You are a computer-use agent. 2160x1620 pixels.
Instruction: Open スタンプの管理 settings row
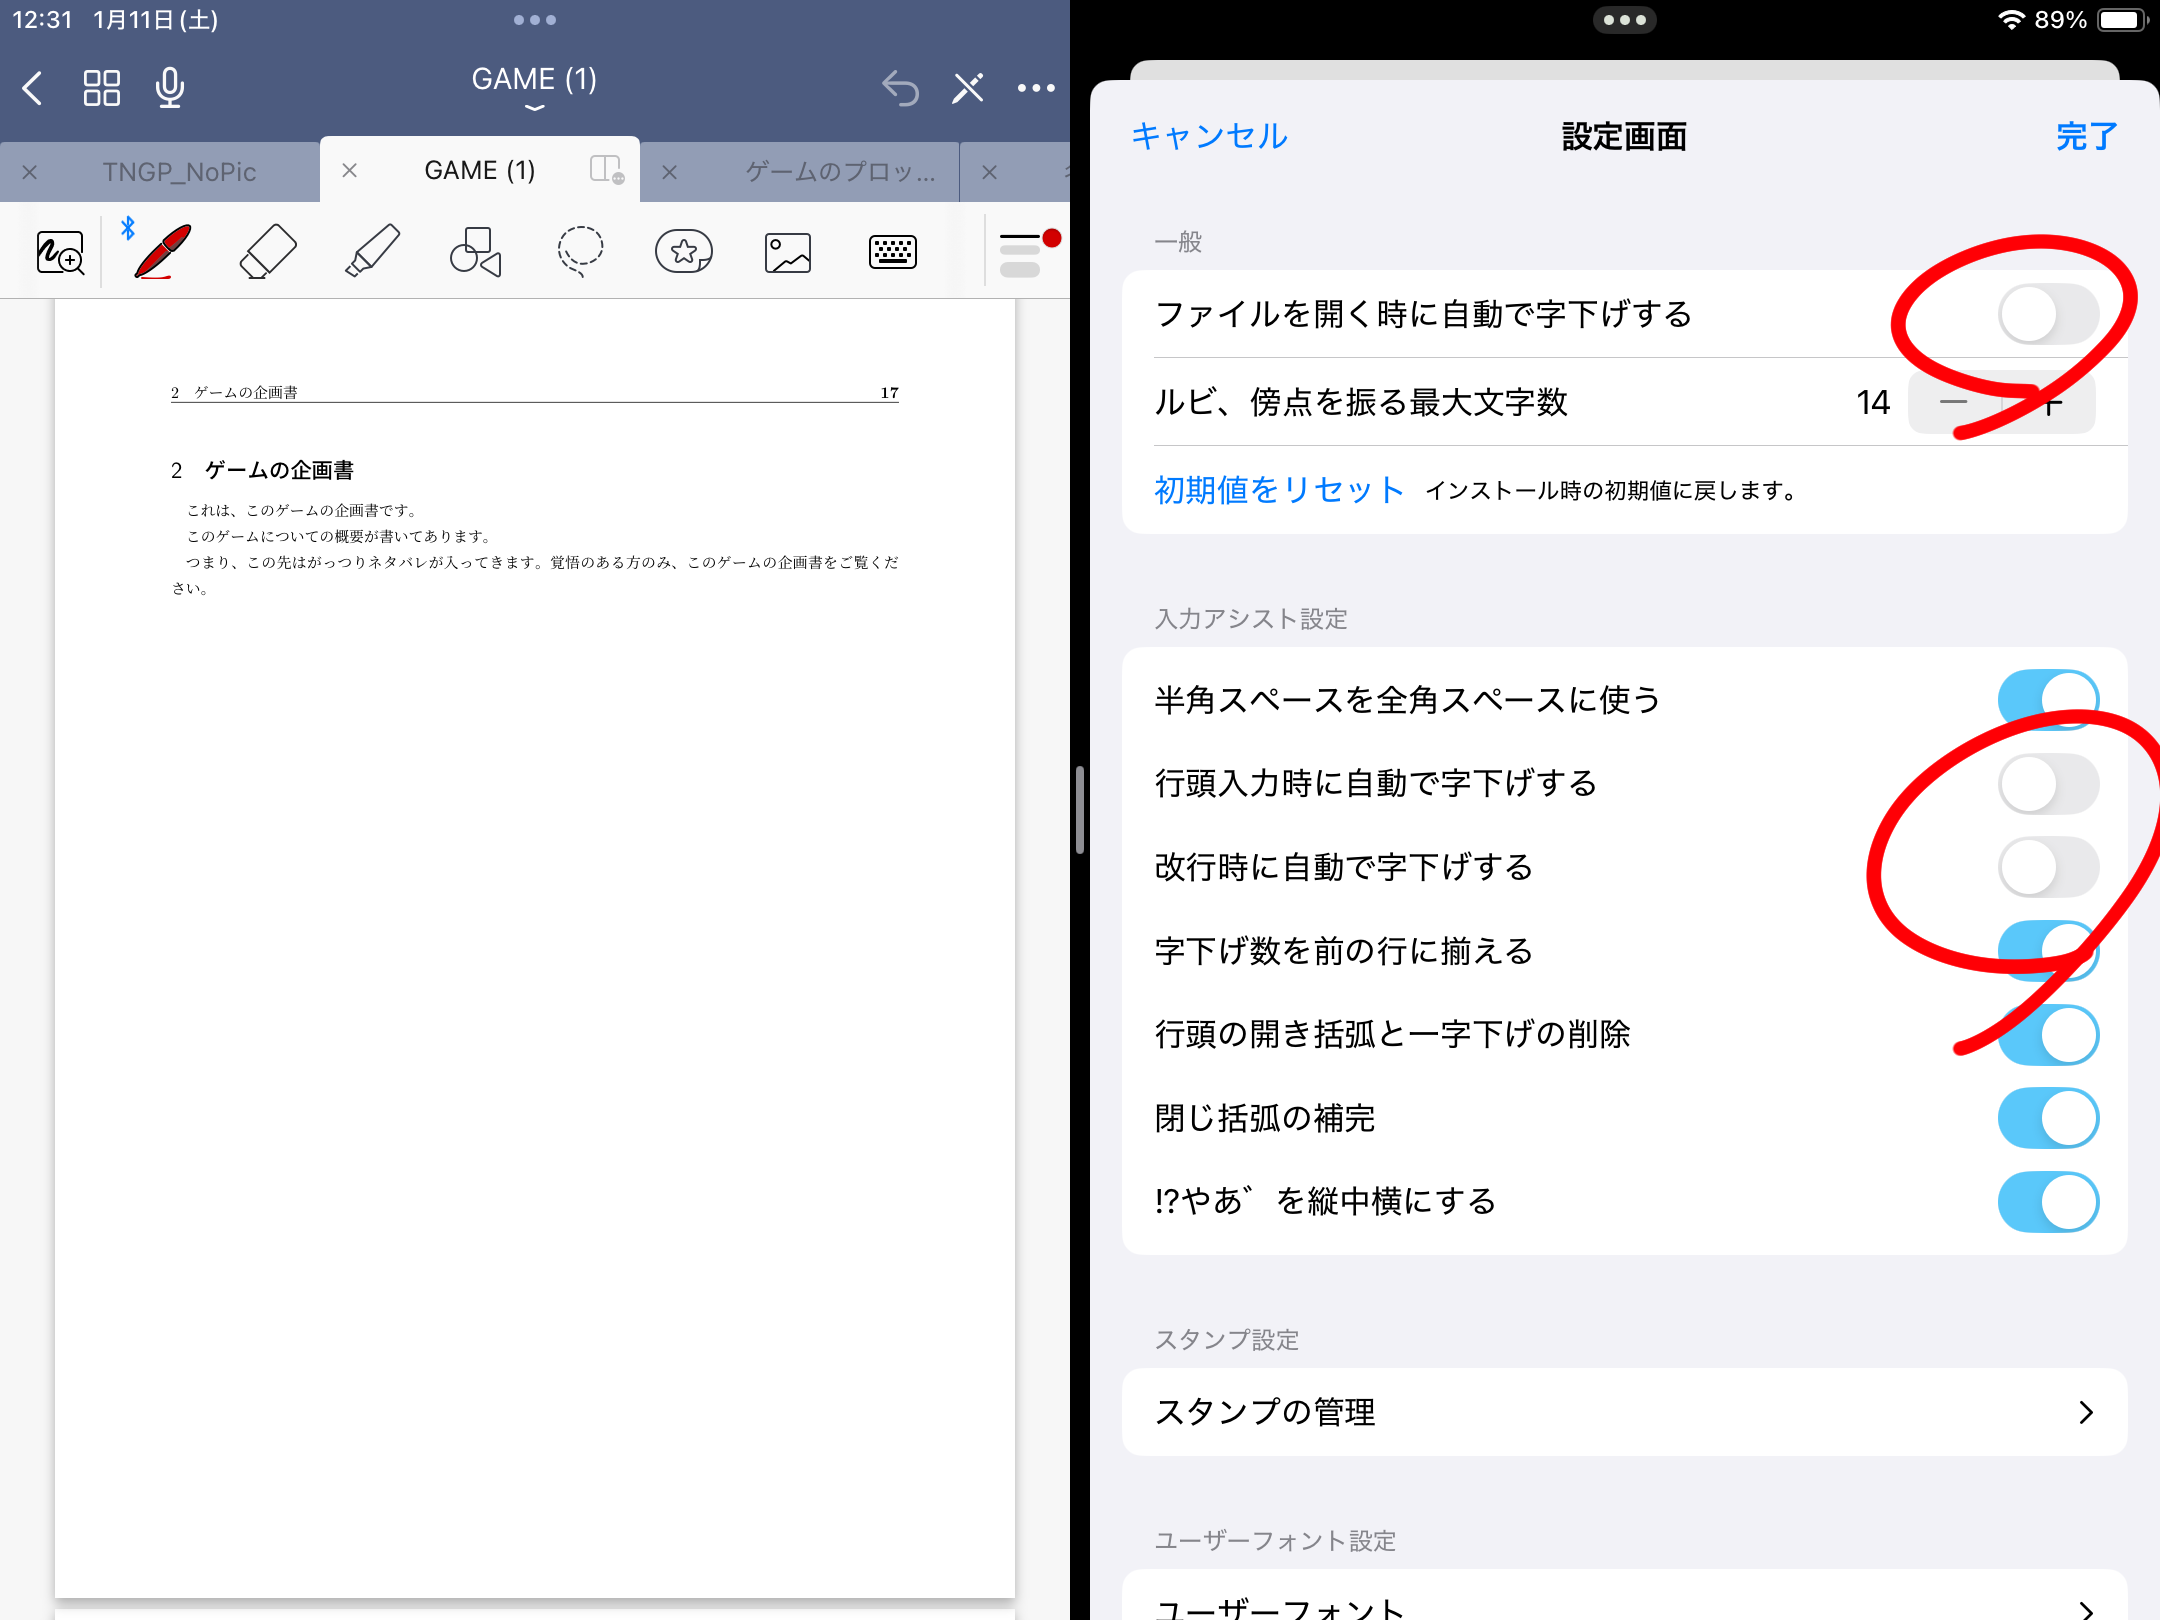click(x=1624, y=1412)
